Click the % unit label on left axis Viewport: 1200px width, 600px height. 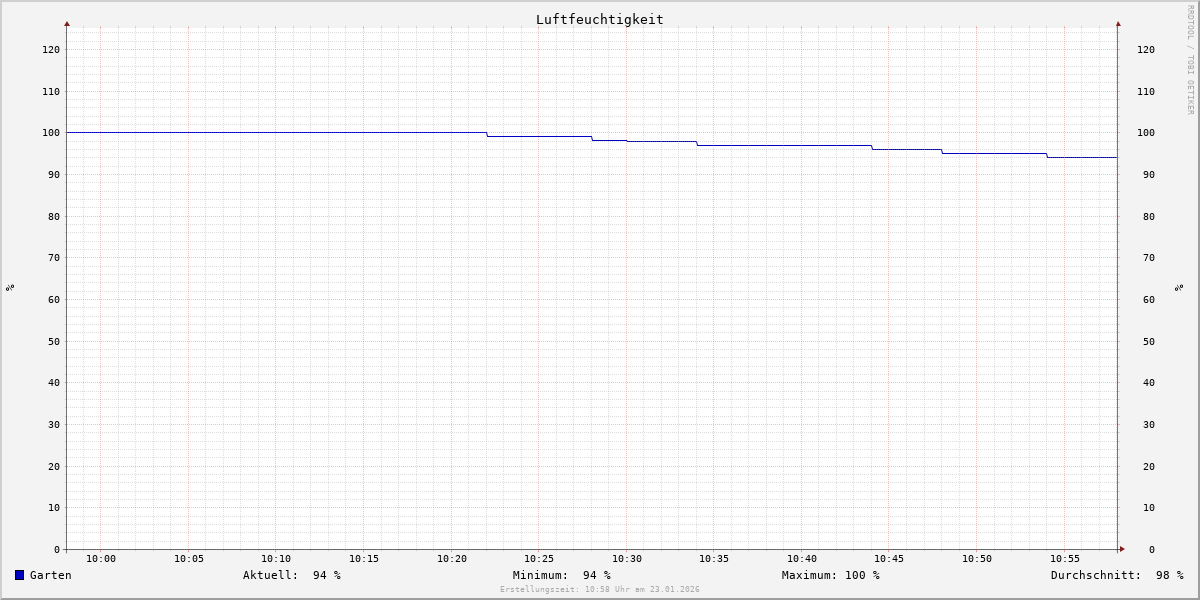point(10,288)
